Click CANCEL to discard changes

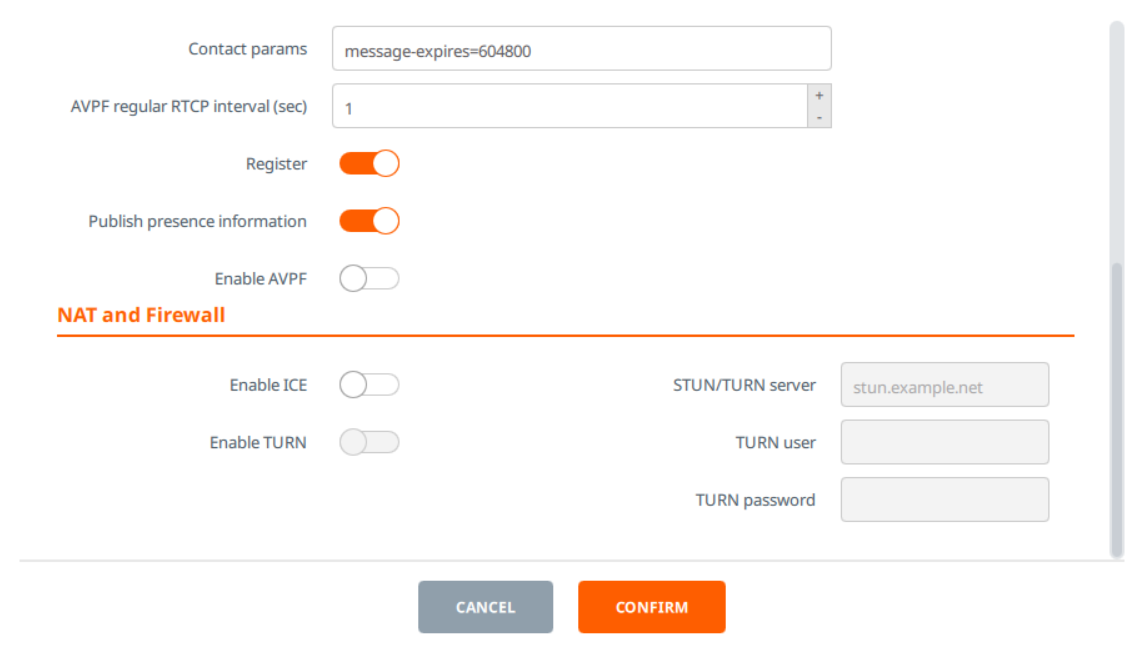tap(486, 606)
